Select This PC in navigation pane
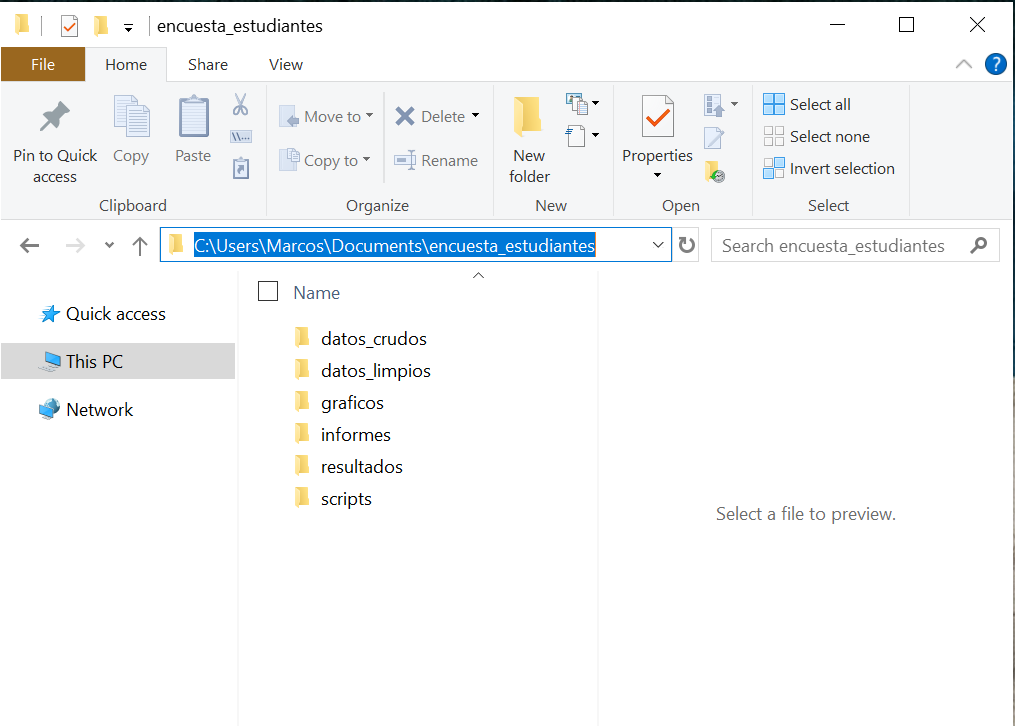This screenshot has width=1015, height=726. 118,361
